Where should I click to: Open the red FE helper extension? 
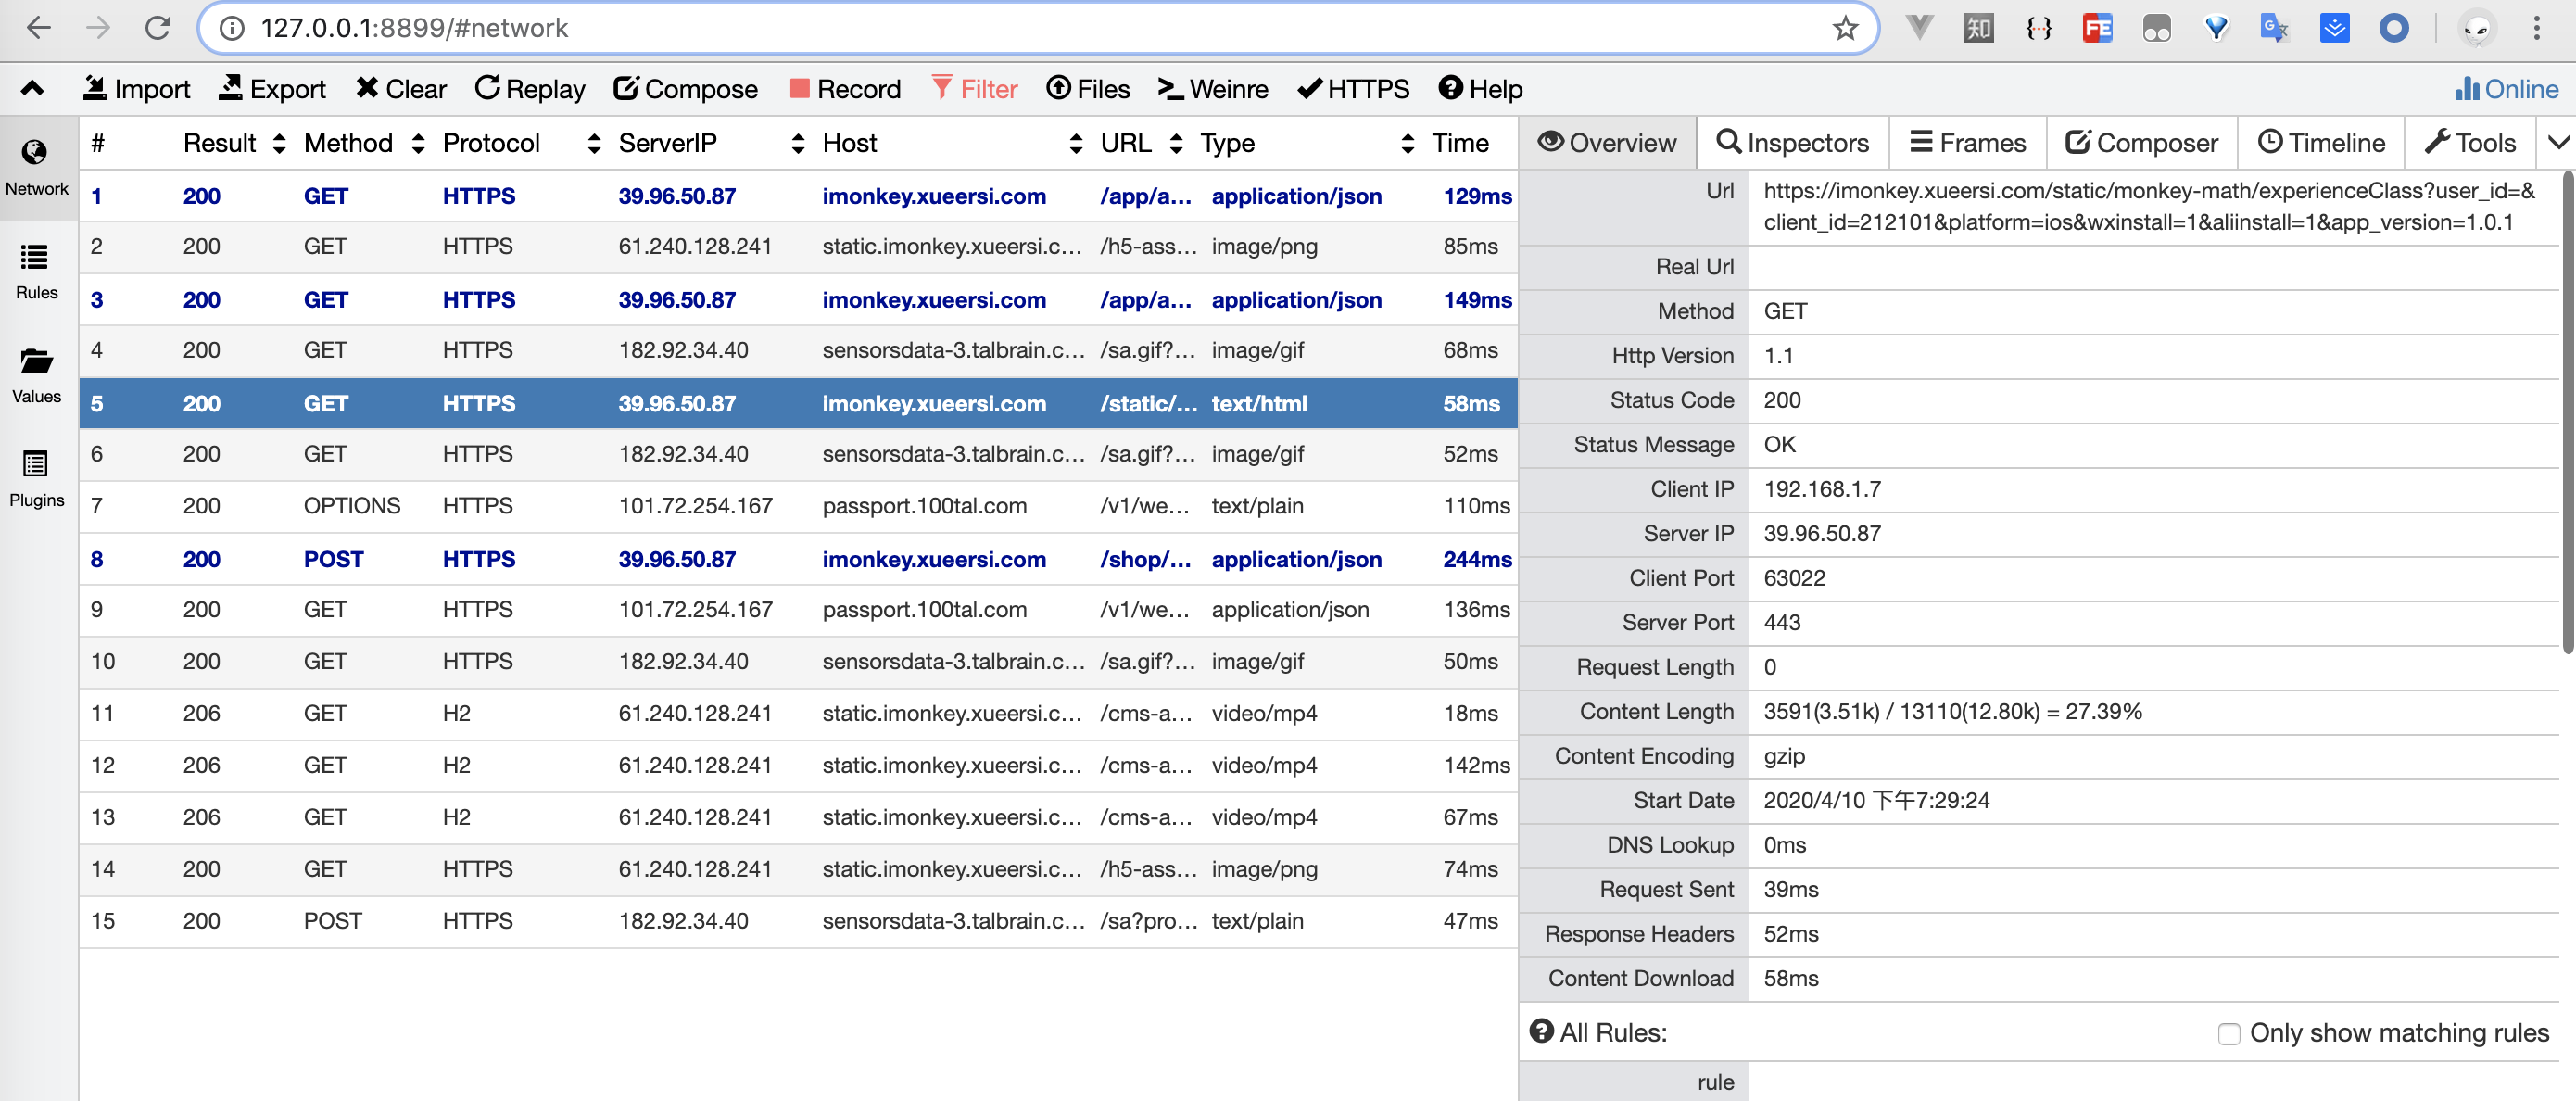pyautogui.click(x=2097, y=28)
